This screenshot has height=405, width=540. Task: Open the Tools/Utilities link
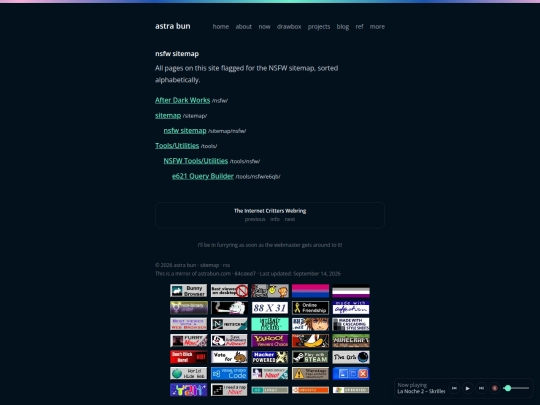pyautogui.click(x=177, y=146)
